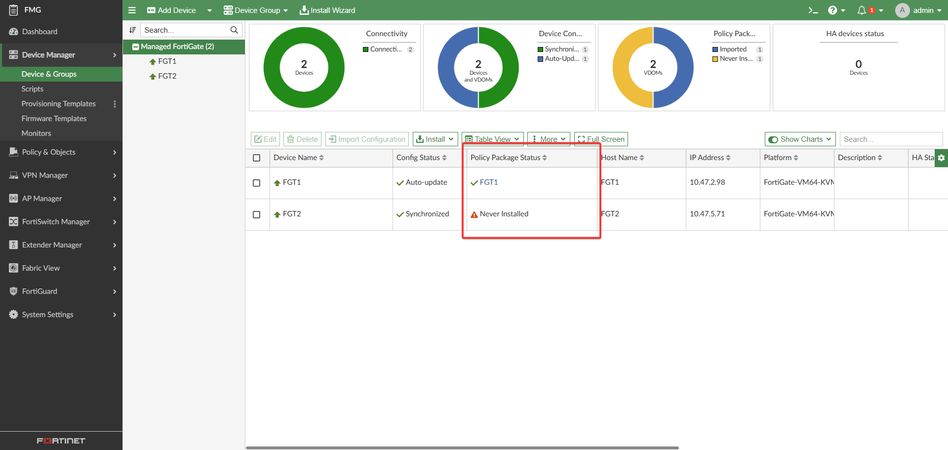Click the Dashboard icon in sidebar
The width and height of the screenshot is (948, 450).
click(x=13, y=32)
